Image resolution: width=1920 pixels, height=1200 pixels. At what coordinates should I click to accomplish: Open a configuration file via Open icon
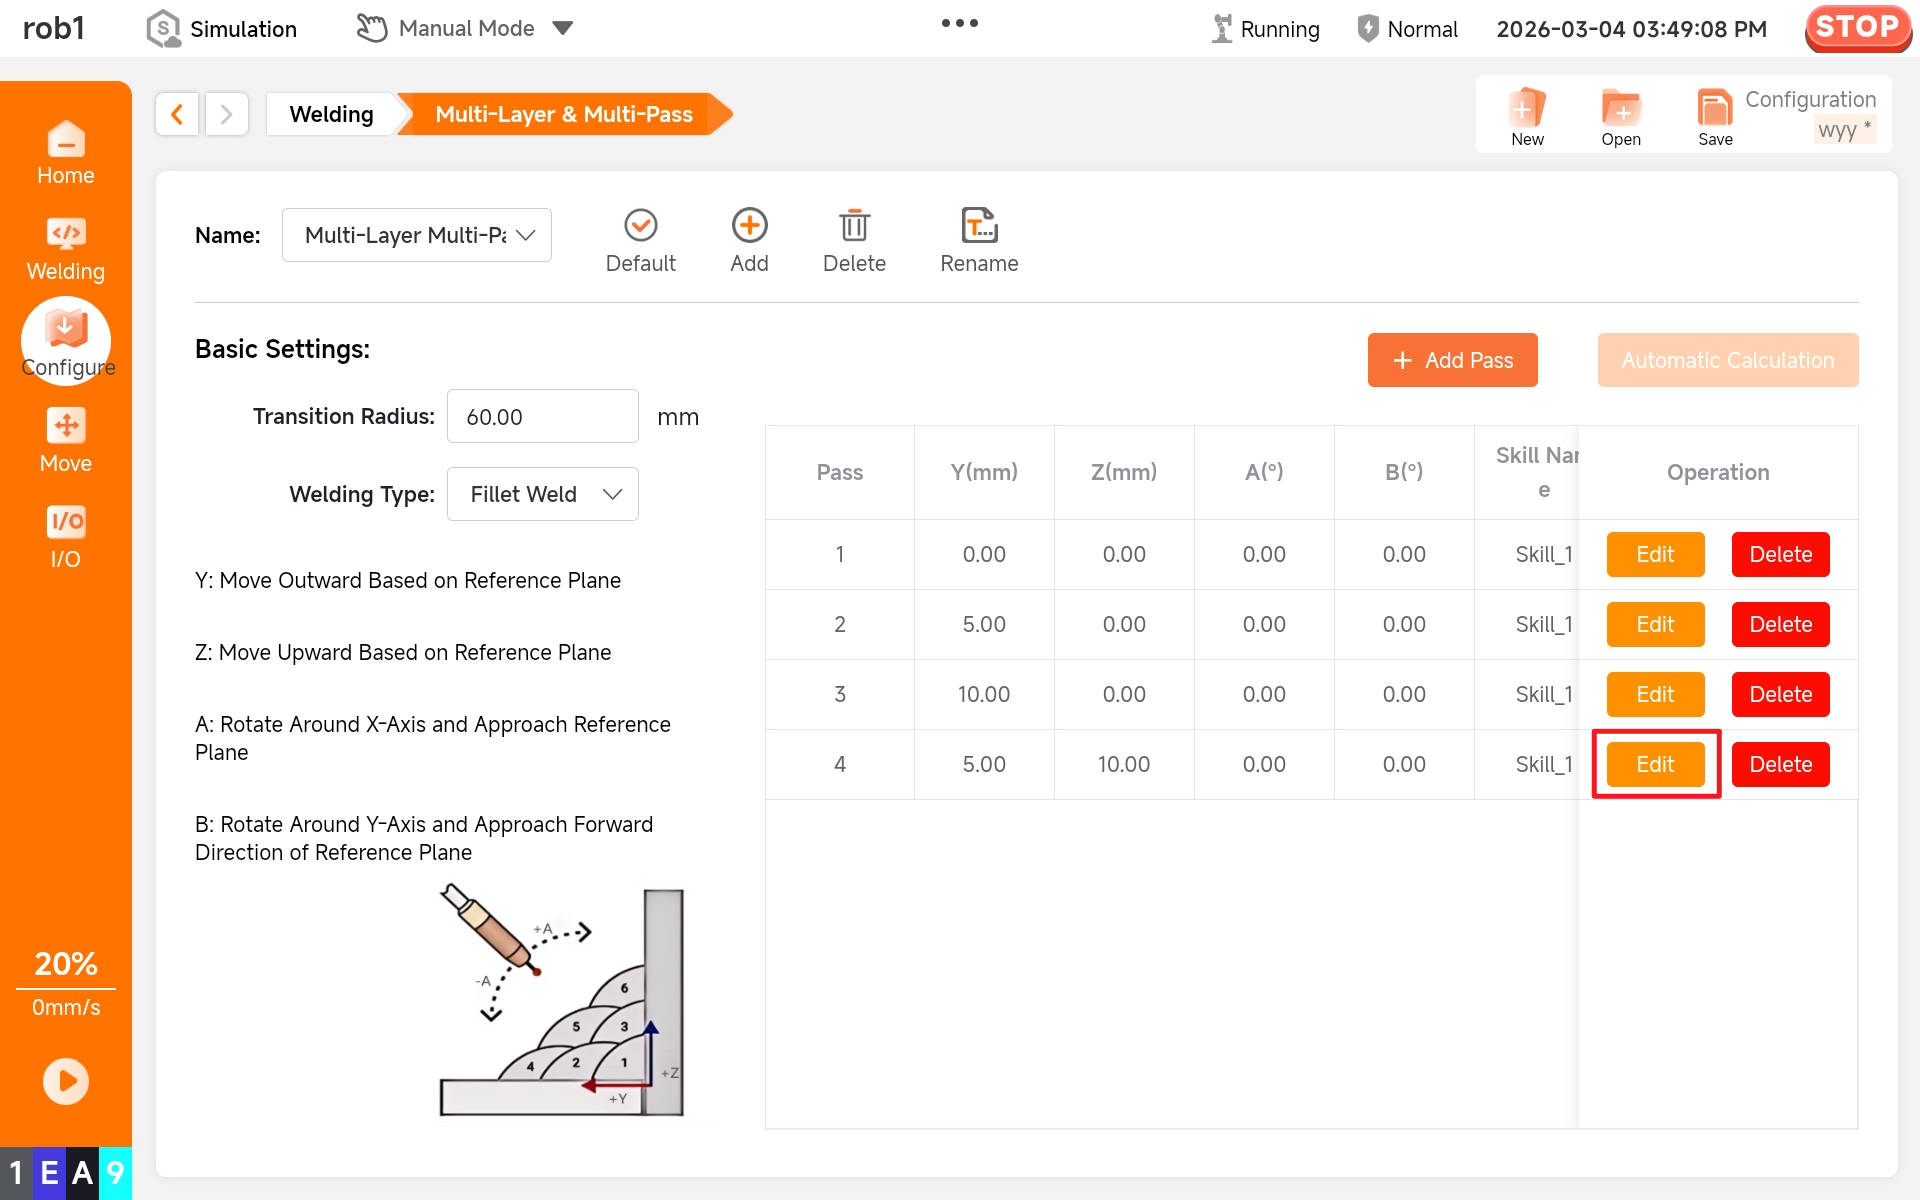click(1620, 116)
